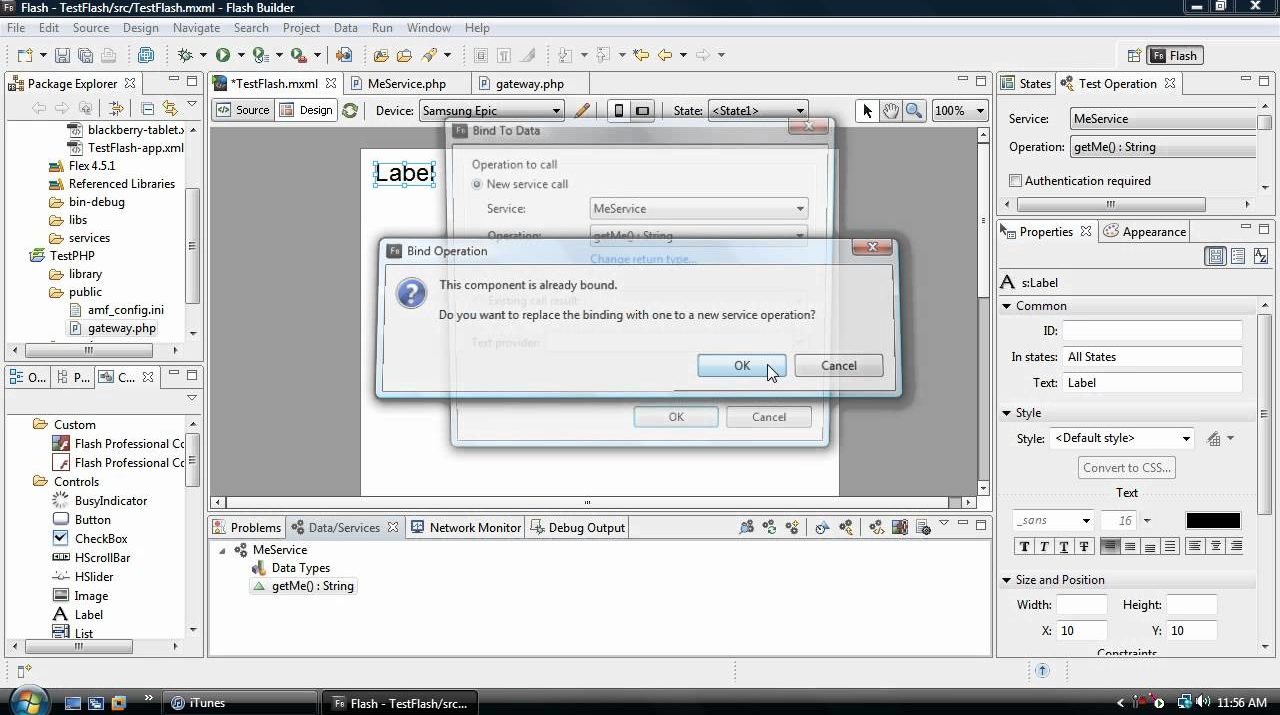Confirm replacing binding with OK

pyautogui.click(x=741, y=366)
